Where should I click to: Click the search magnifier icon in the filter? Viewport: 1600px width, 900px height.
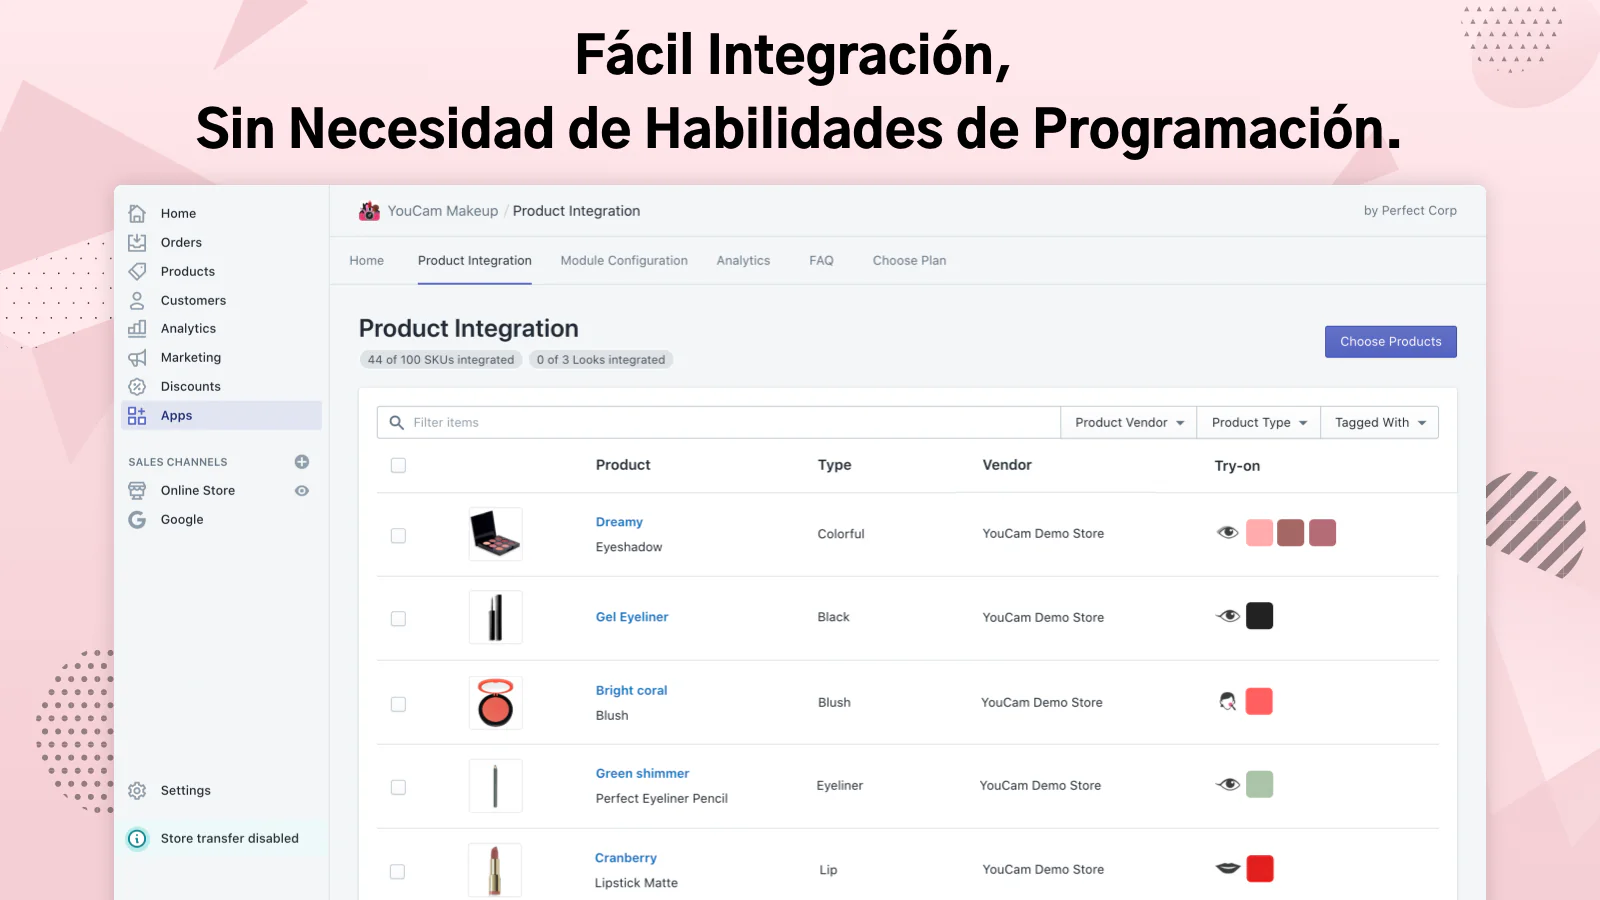[x=397, y=422]
